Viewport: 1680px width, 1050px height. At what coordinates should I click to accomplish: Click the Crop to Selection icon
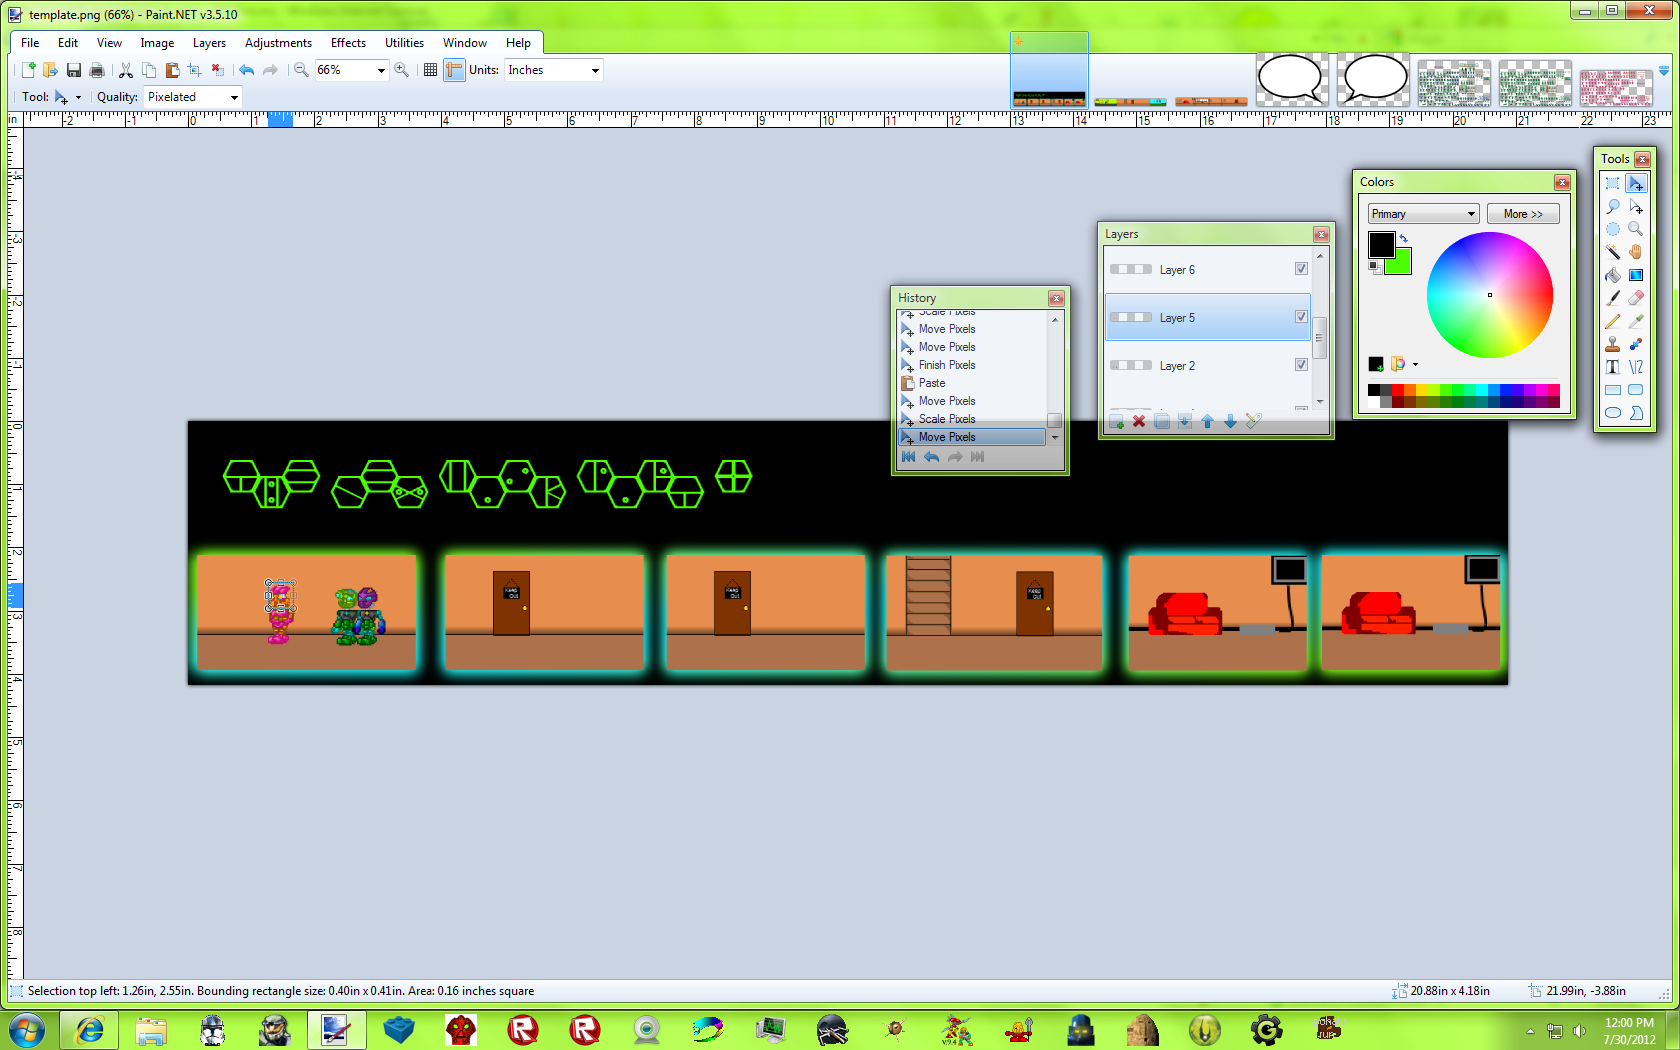[x=195, y=70]
